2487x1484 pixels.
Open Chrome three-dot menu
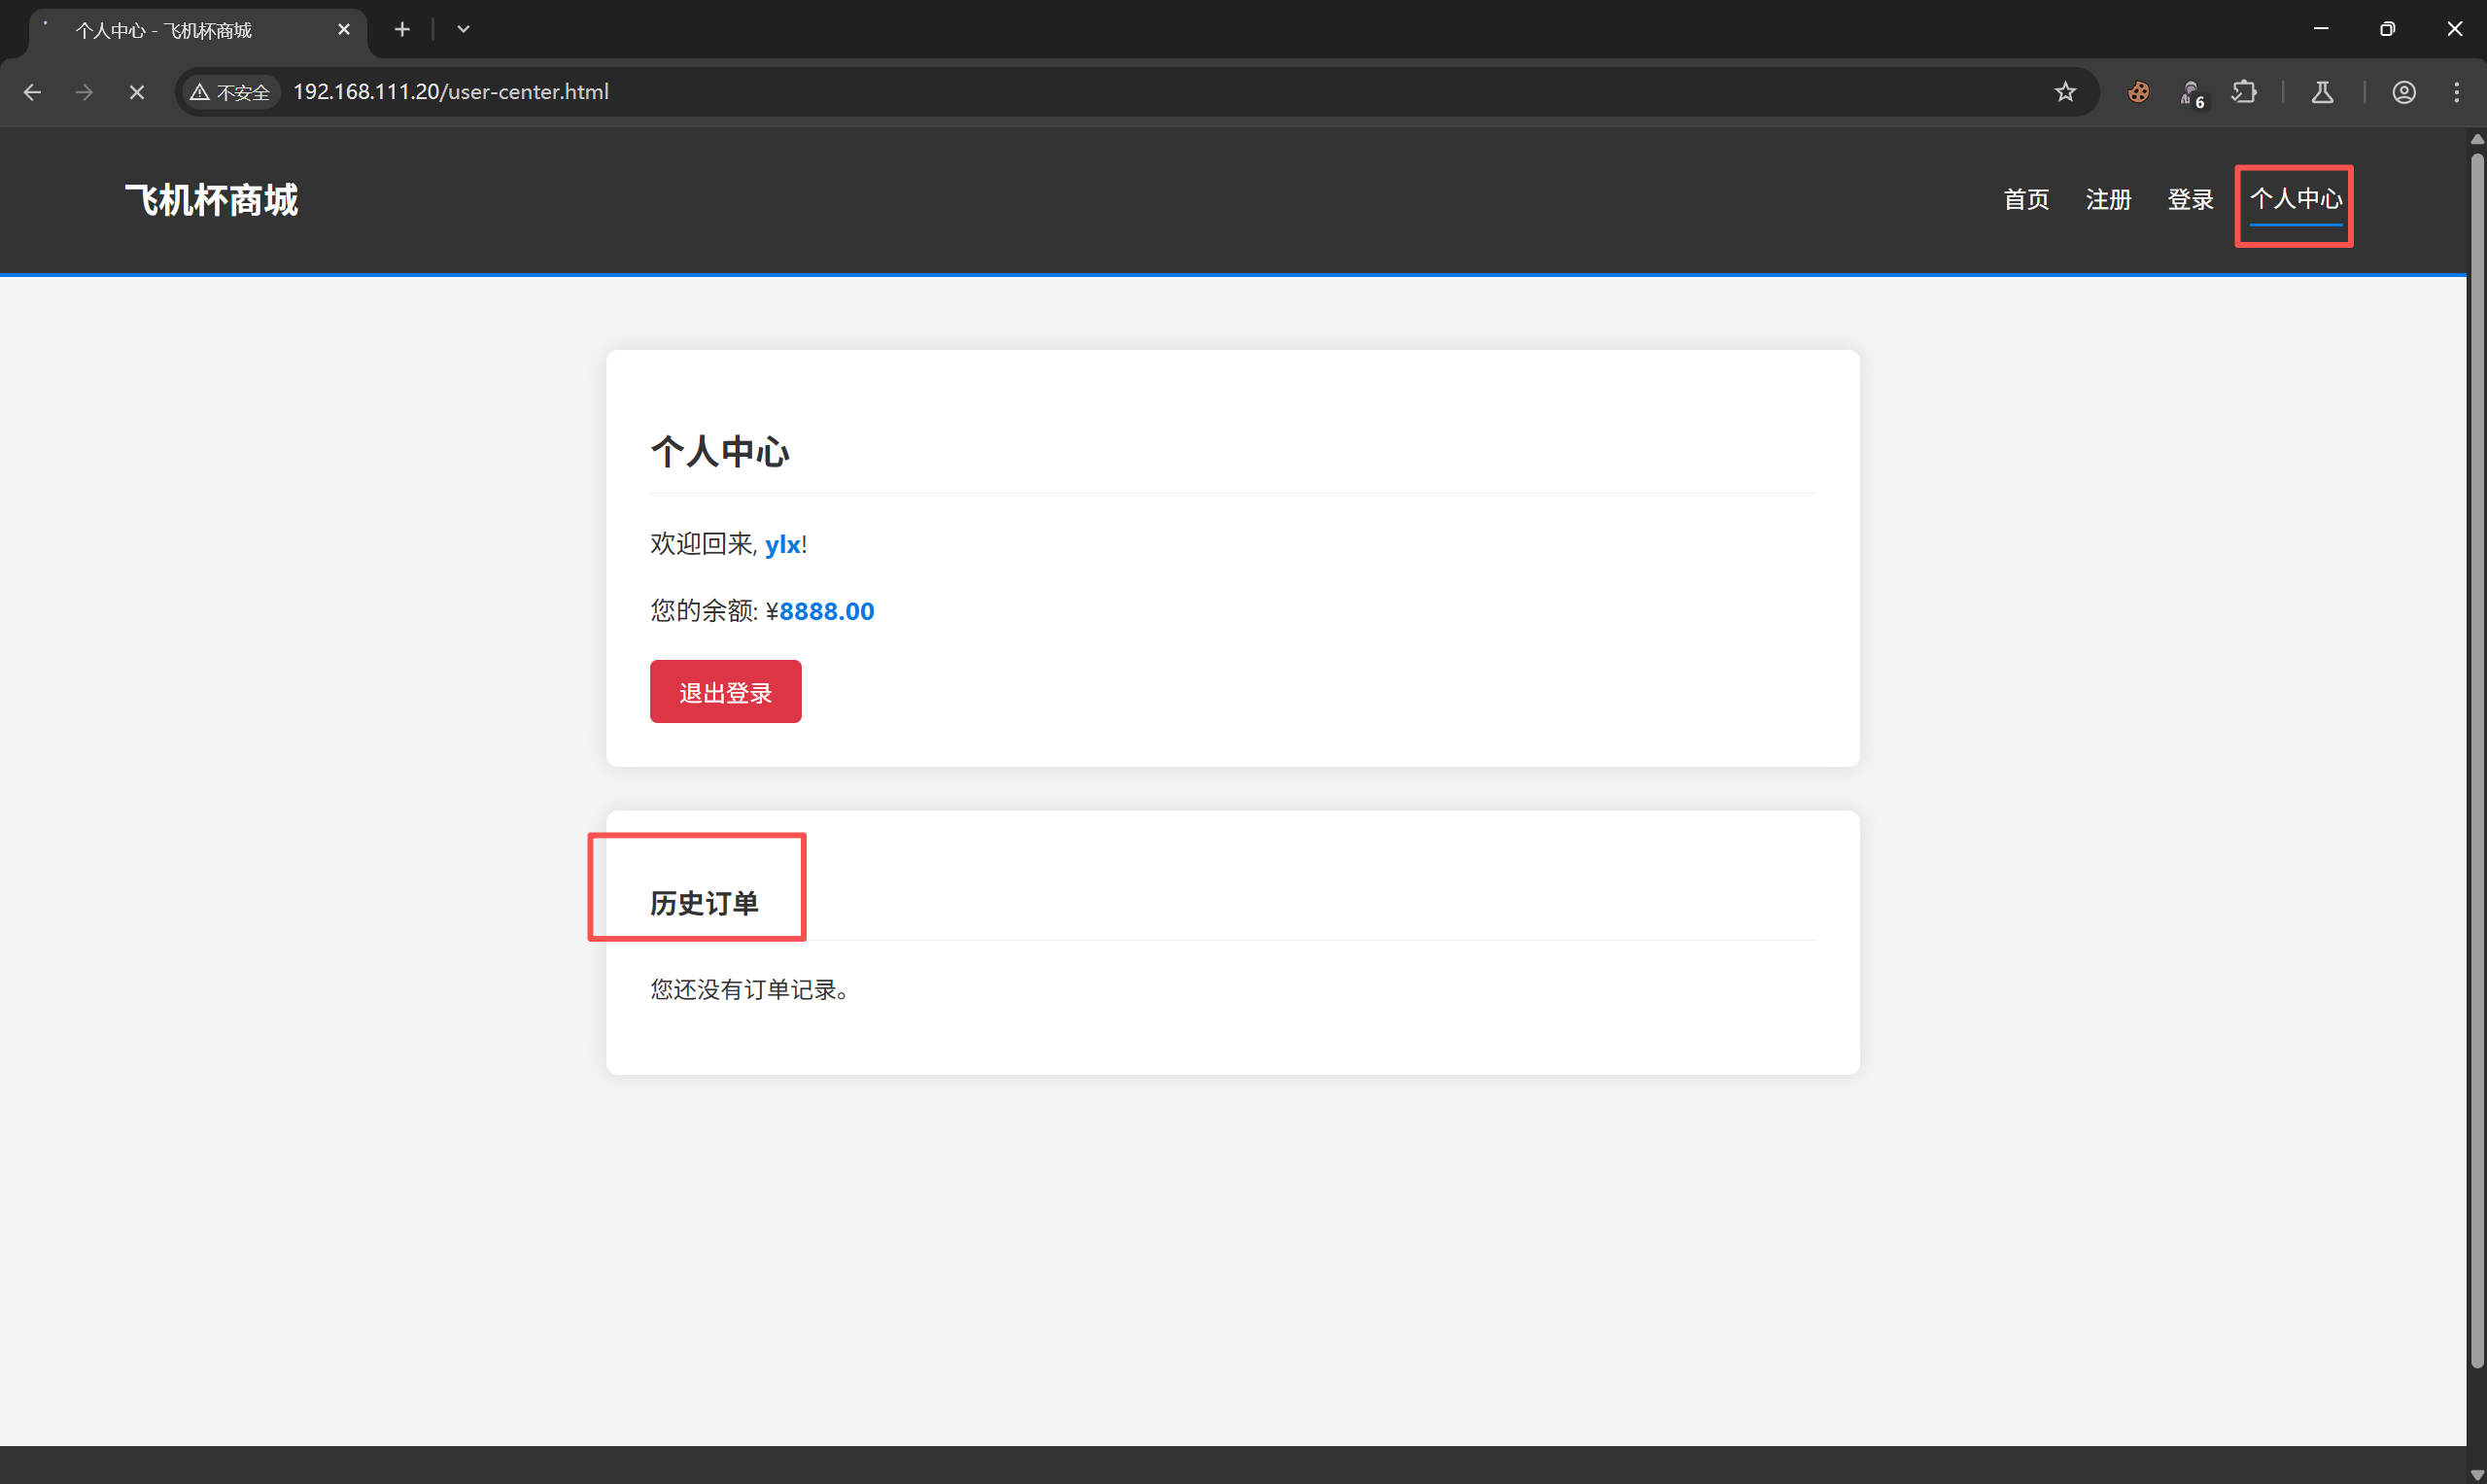pos(2456,92)
